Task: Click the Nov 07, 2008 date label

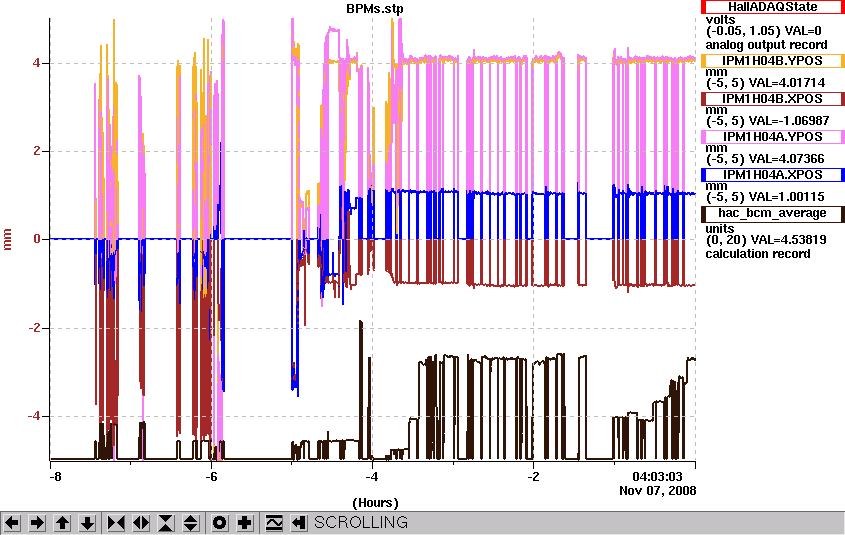Action: point(657,491)
